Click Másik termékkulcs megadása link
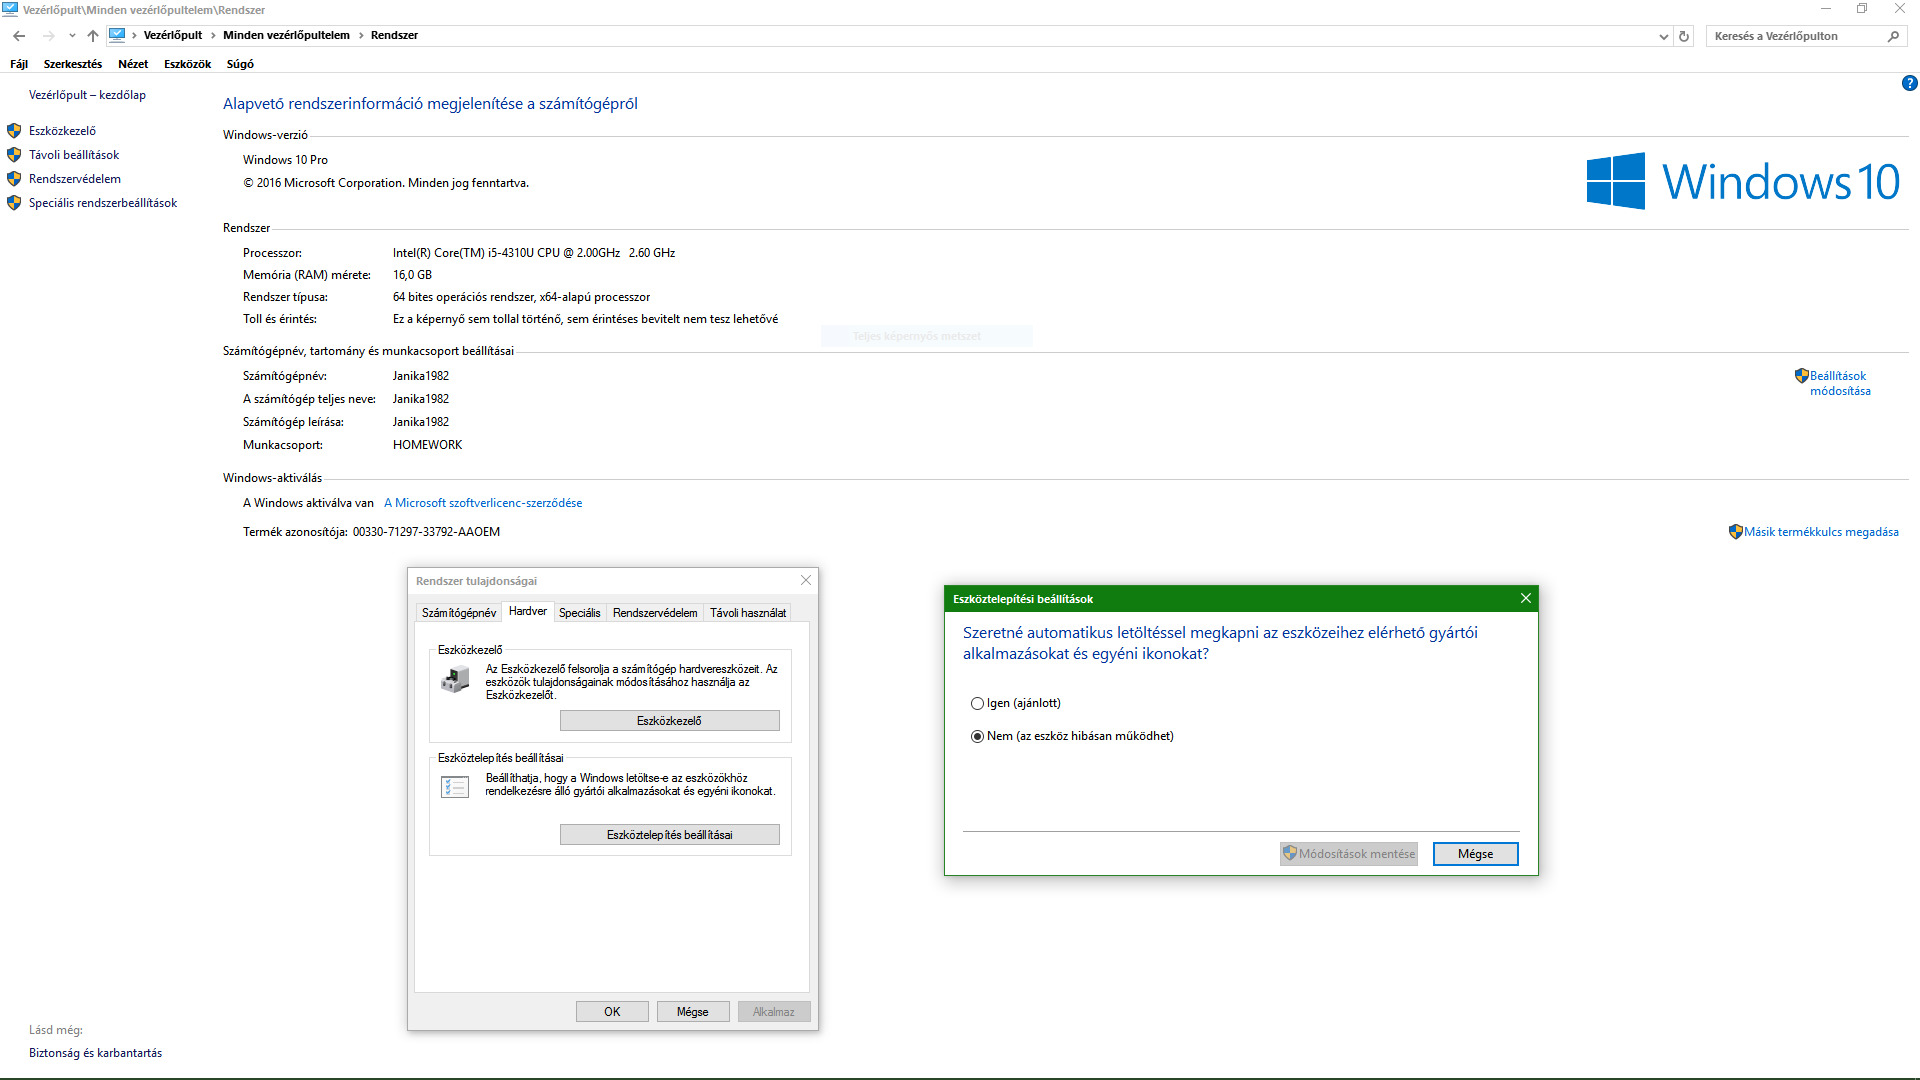1920x1080 pixels. (x=1821, y=532)
